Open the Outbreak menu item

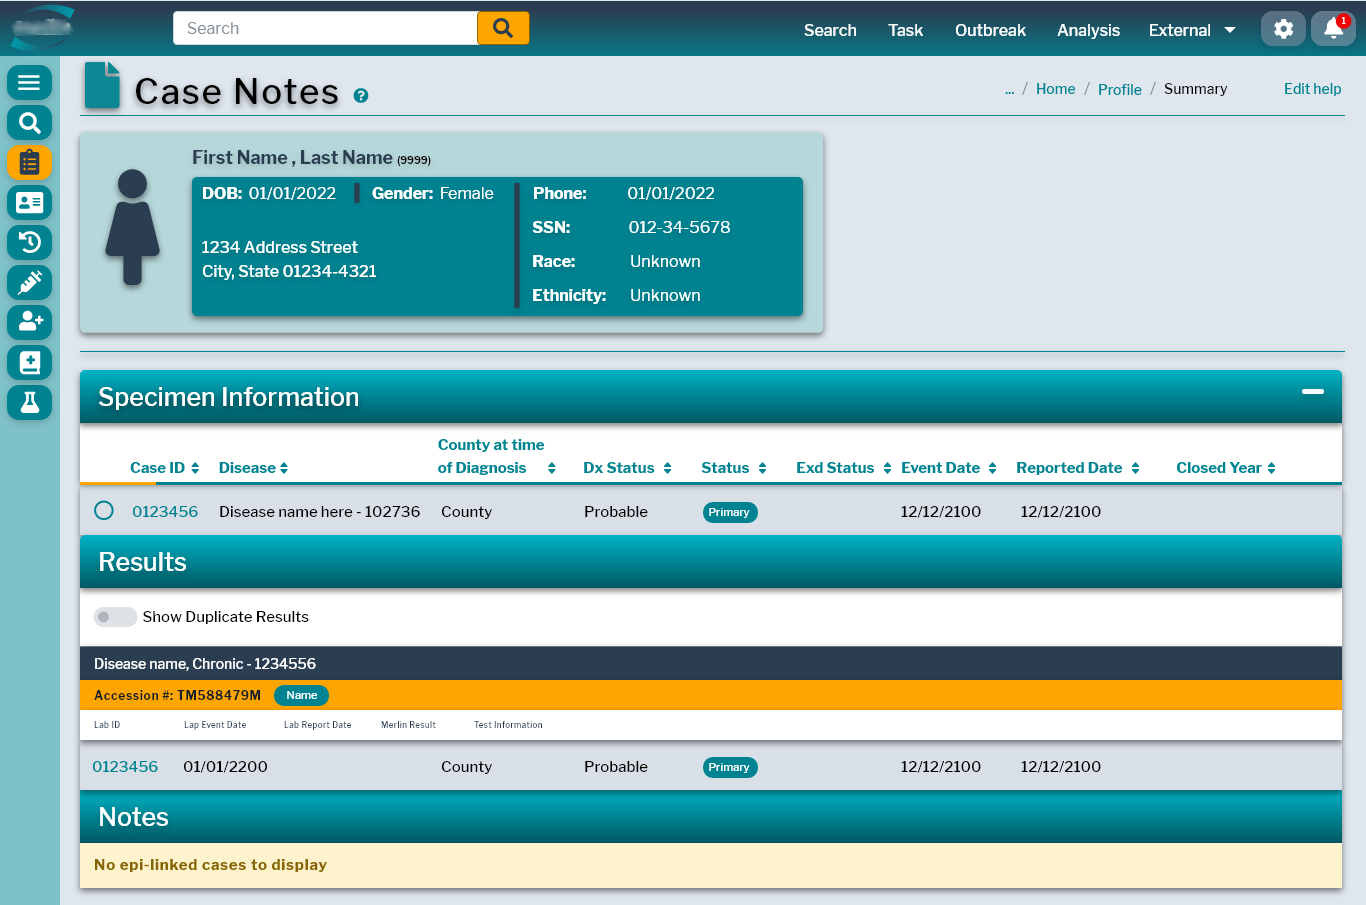tap(990, 30)
